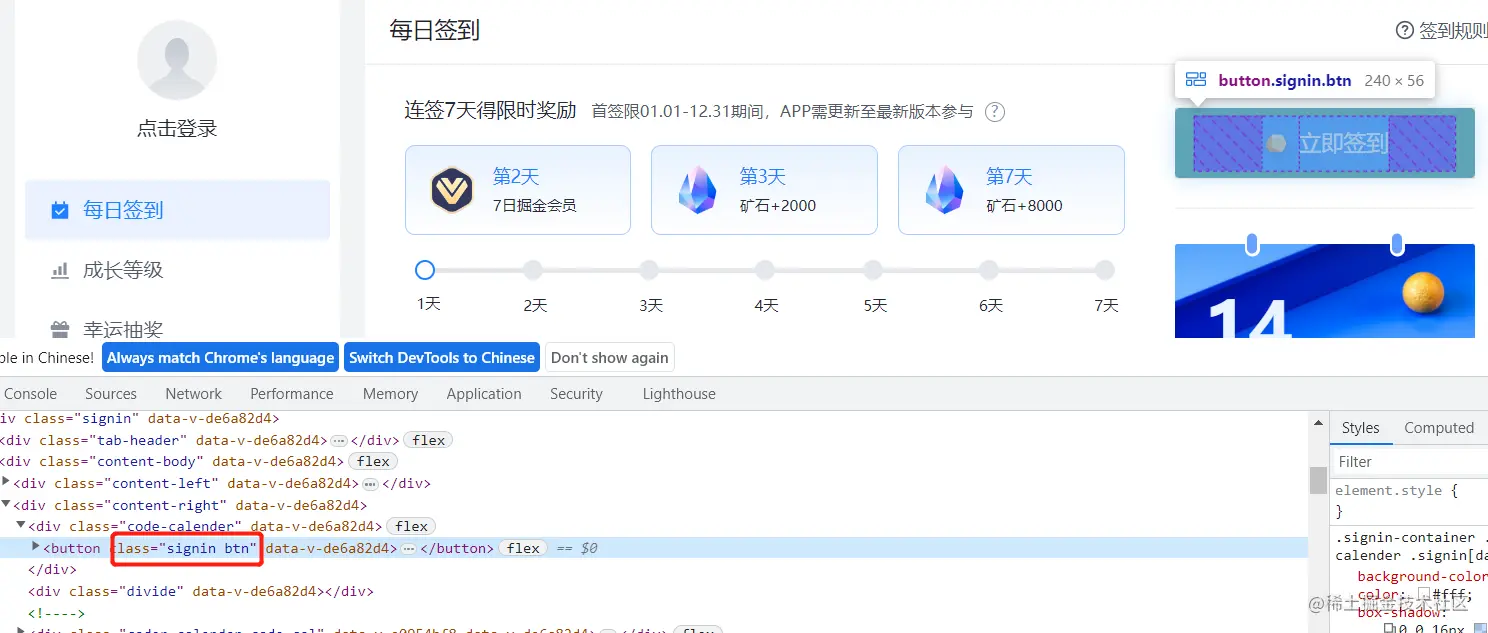Open the 成长等级 sidebar menu item
Screen dimensions: 1488x633
tap(177, 270)
